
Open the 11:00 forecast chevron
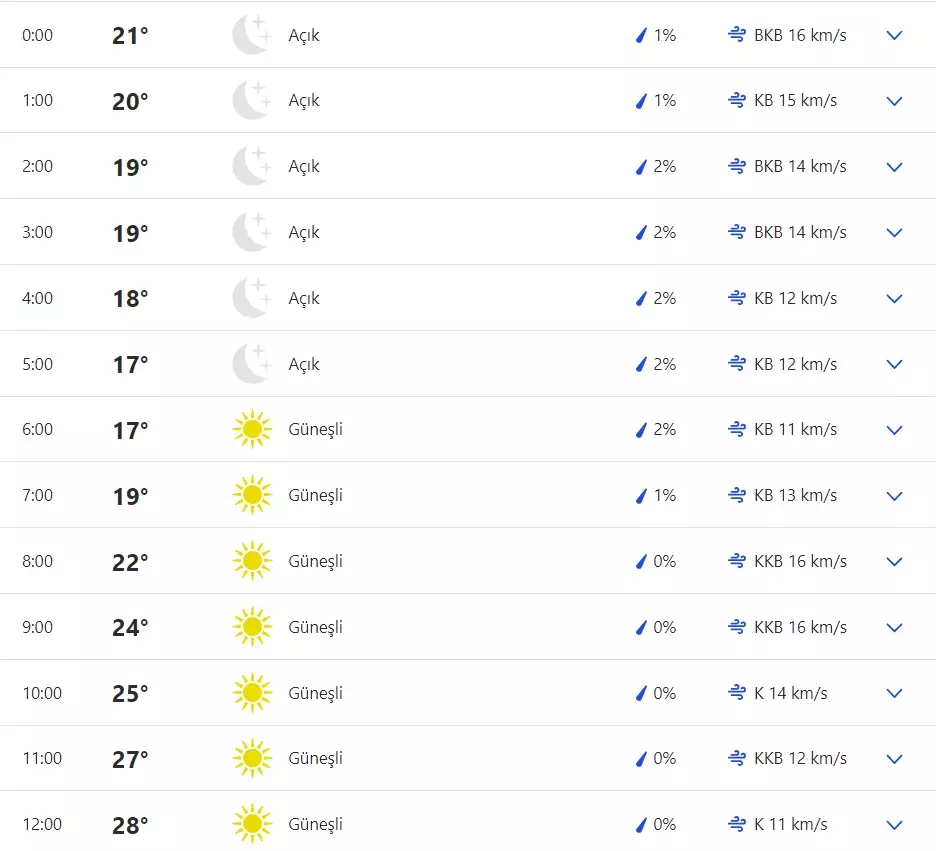(894, 758)
